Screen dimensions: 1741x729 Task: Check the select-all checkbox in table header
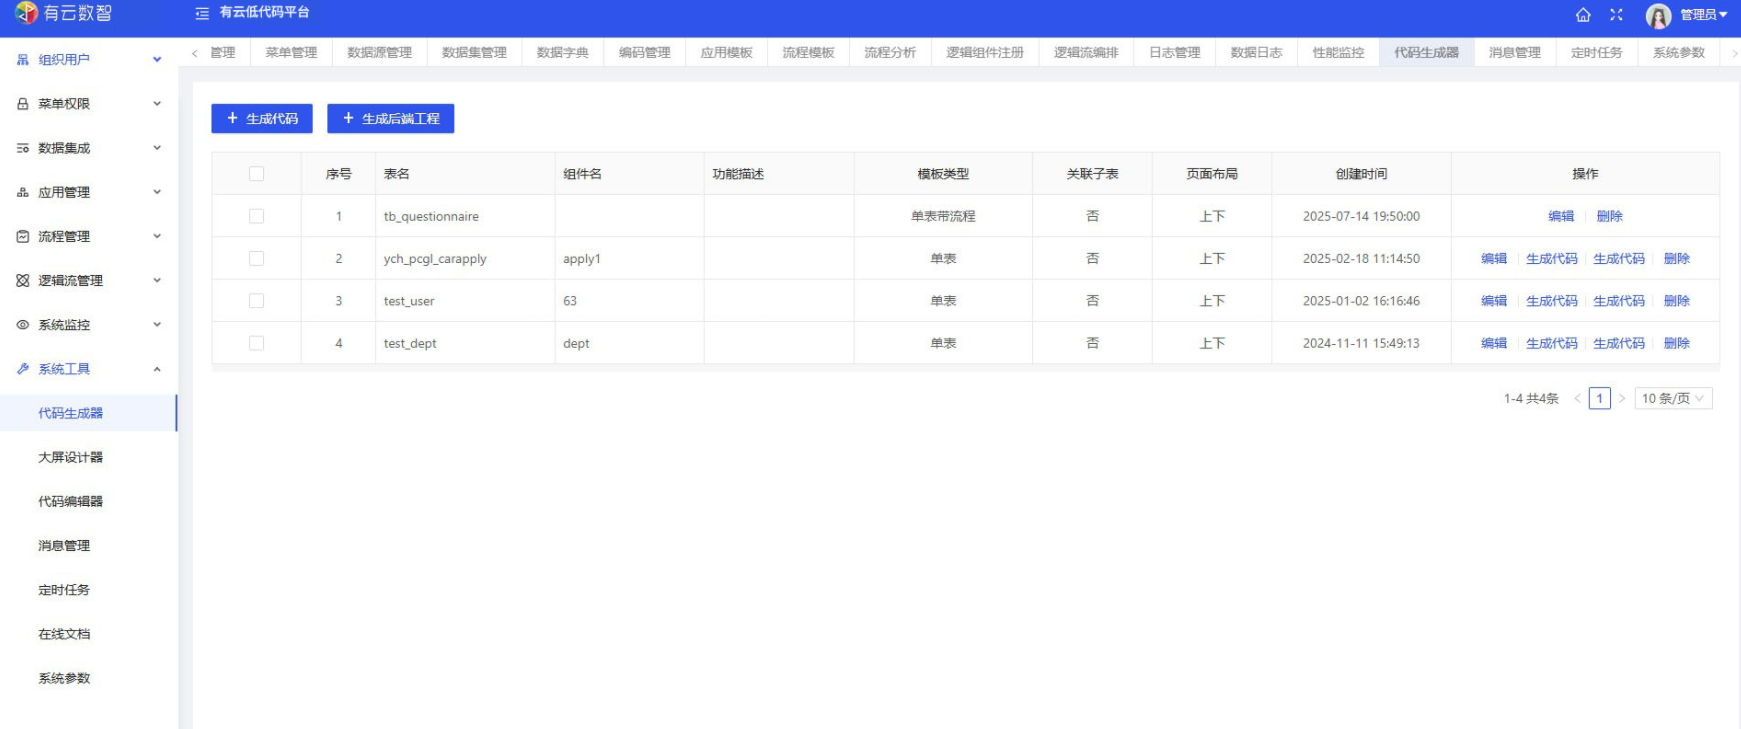coord(256,174)
